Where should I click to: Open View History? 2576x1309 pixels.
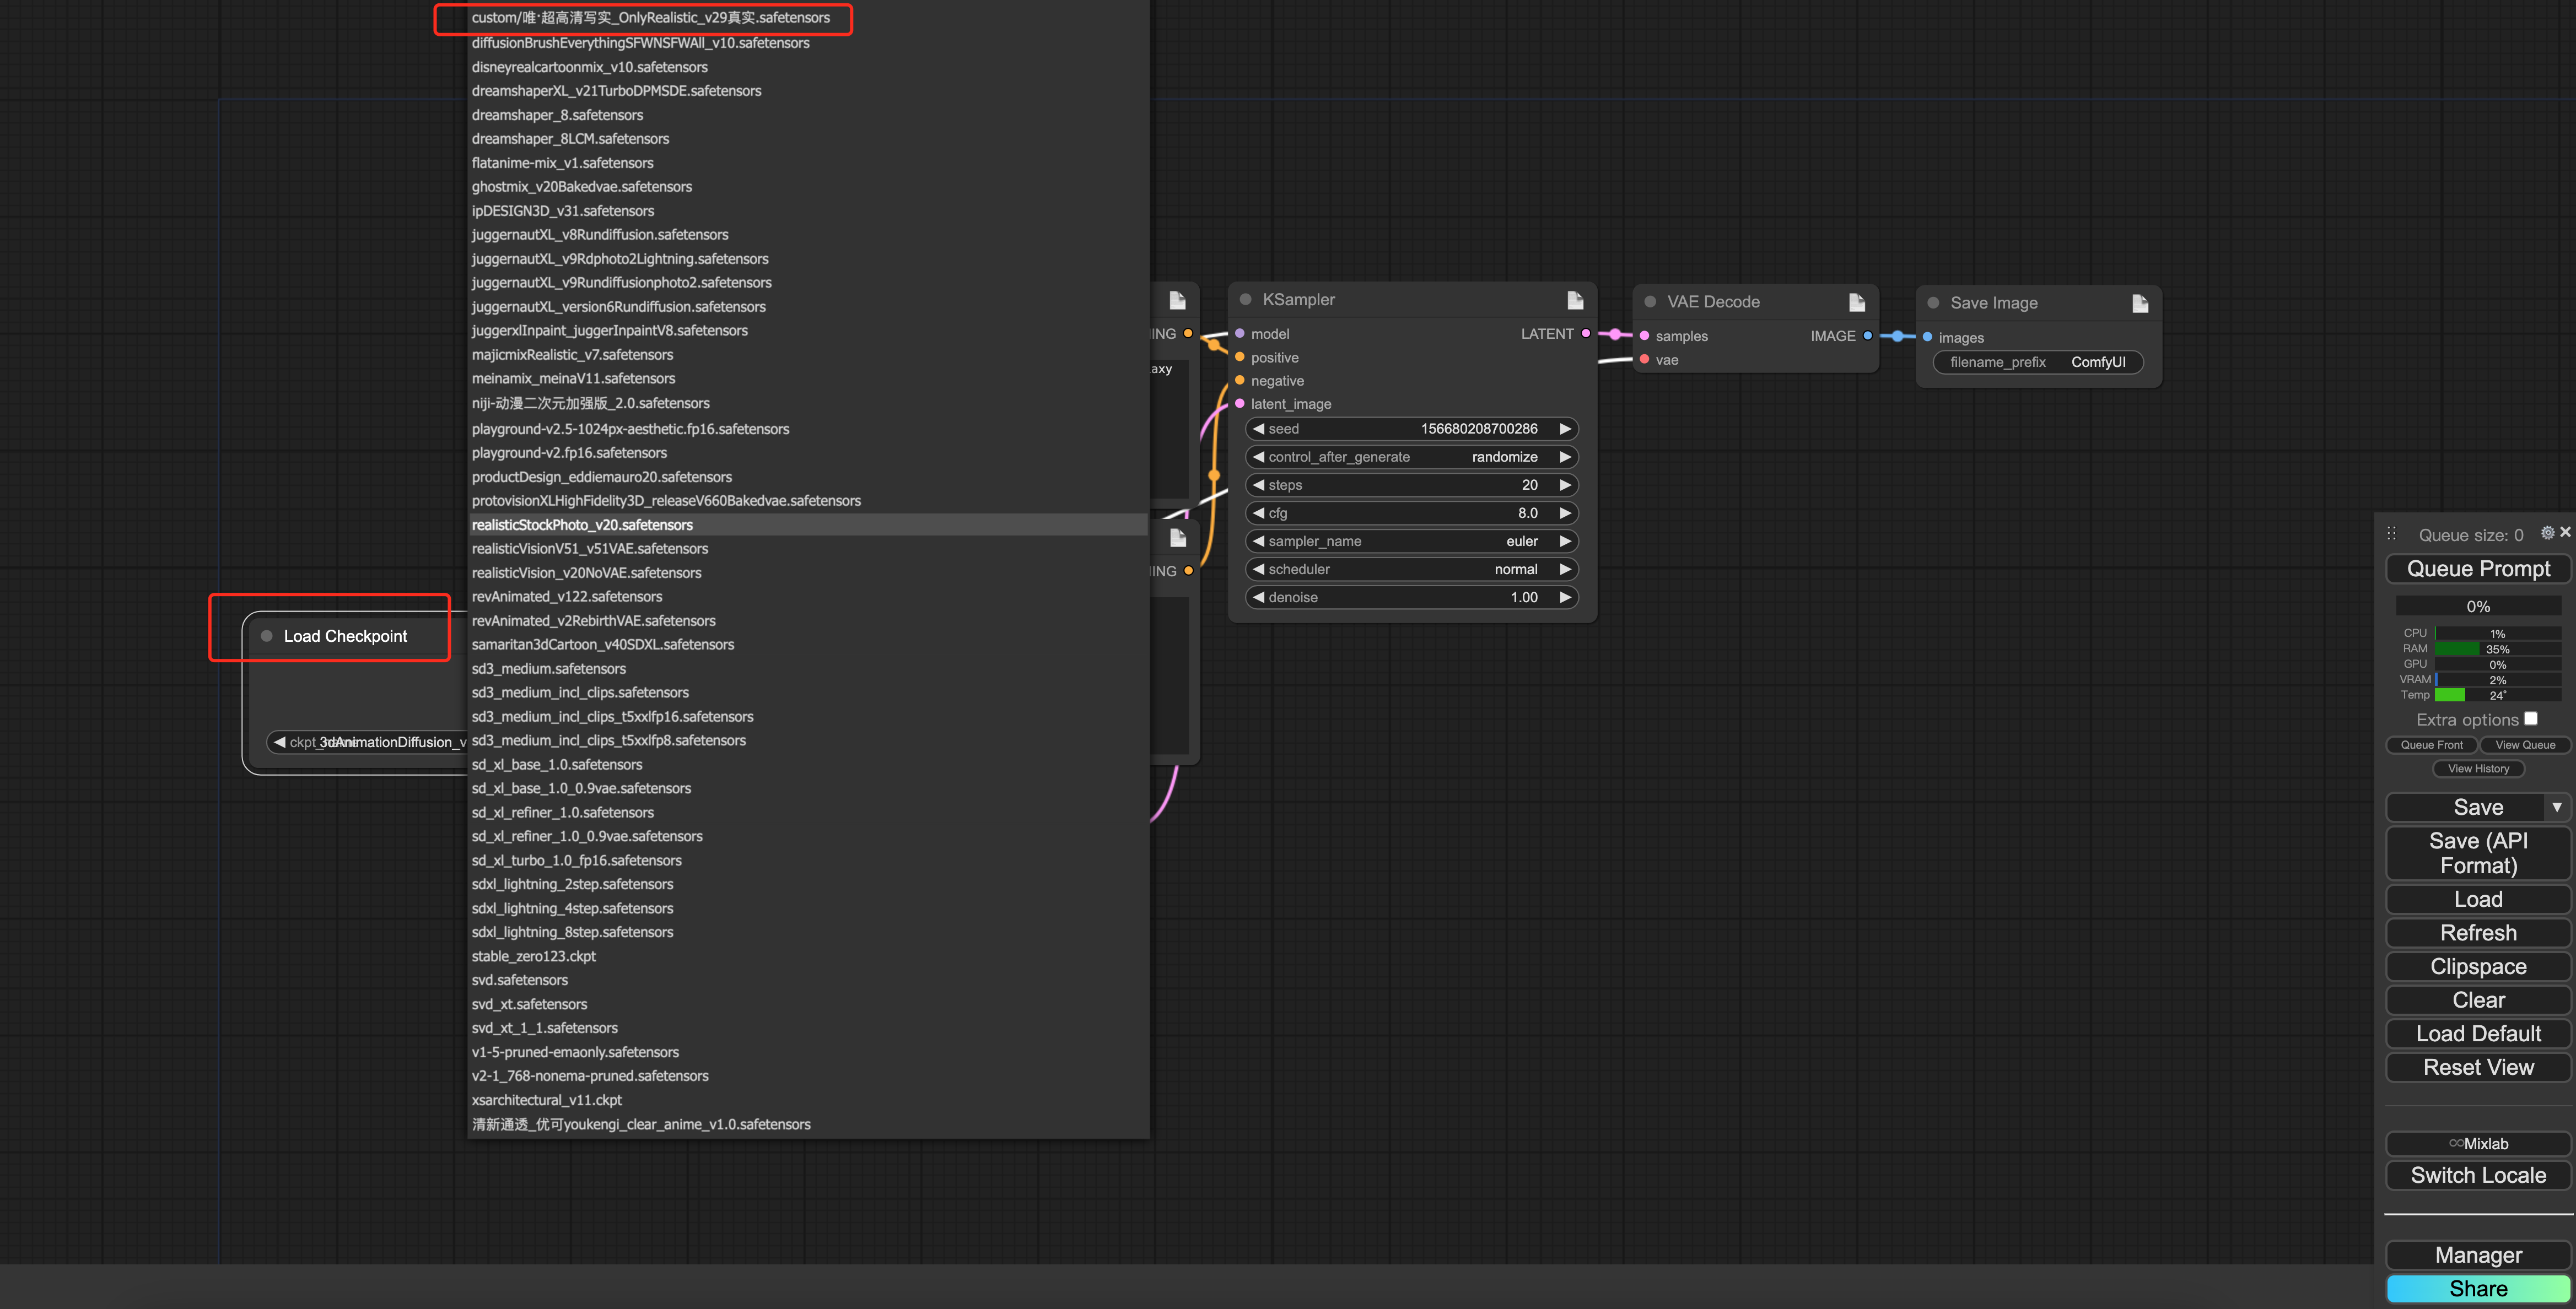[2478, 769]
